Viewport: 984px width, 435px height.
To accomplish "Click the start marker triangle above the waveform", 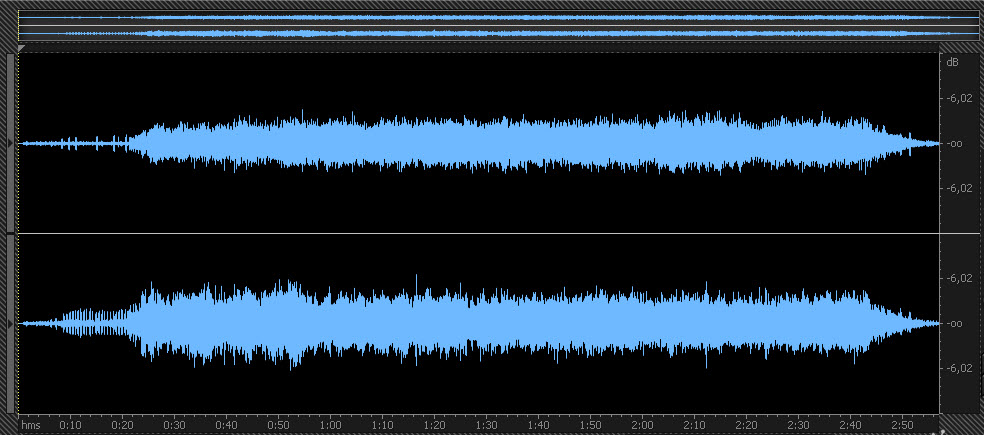I will pyautogui.click(x=22, y=48).
